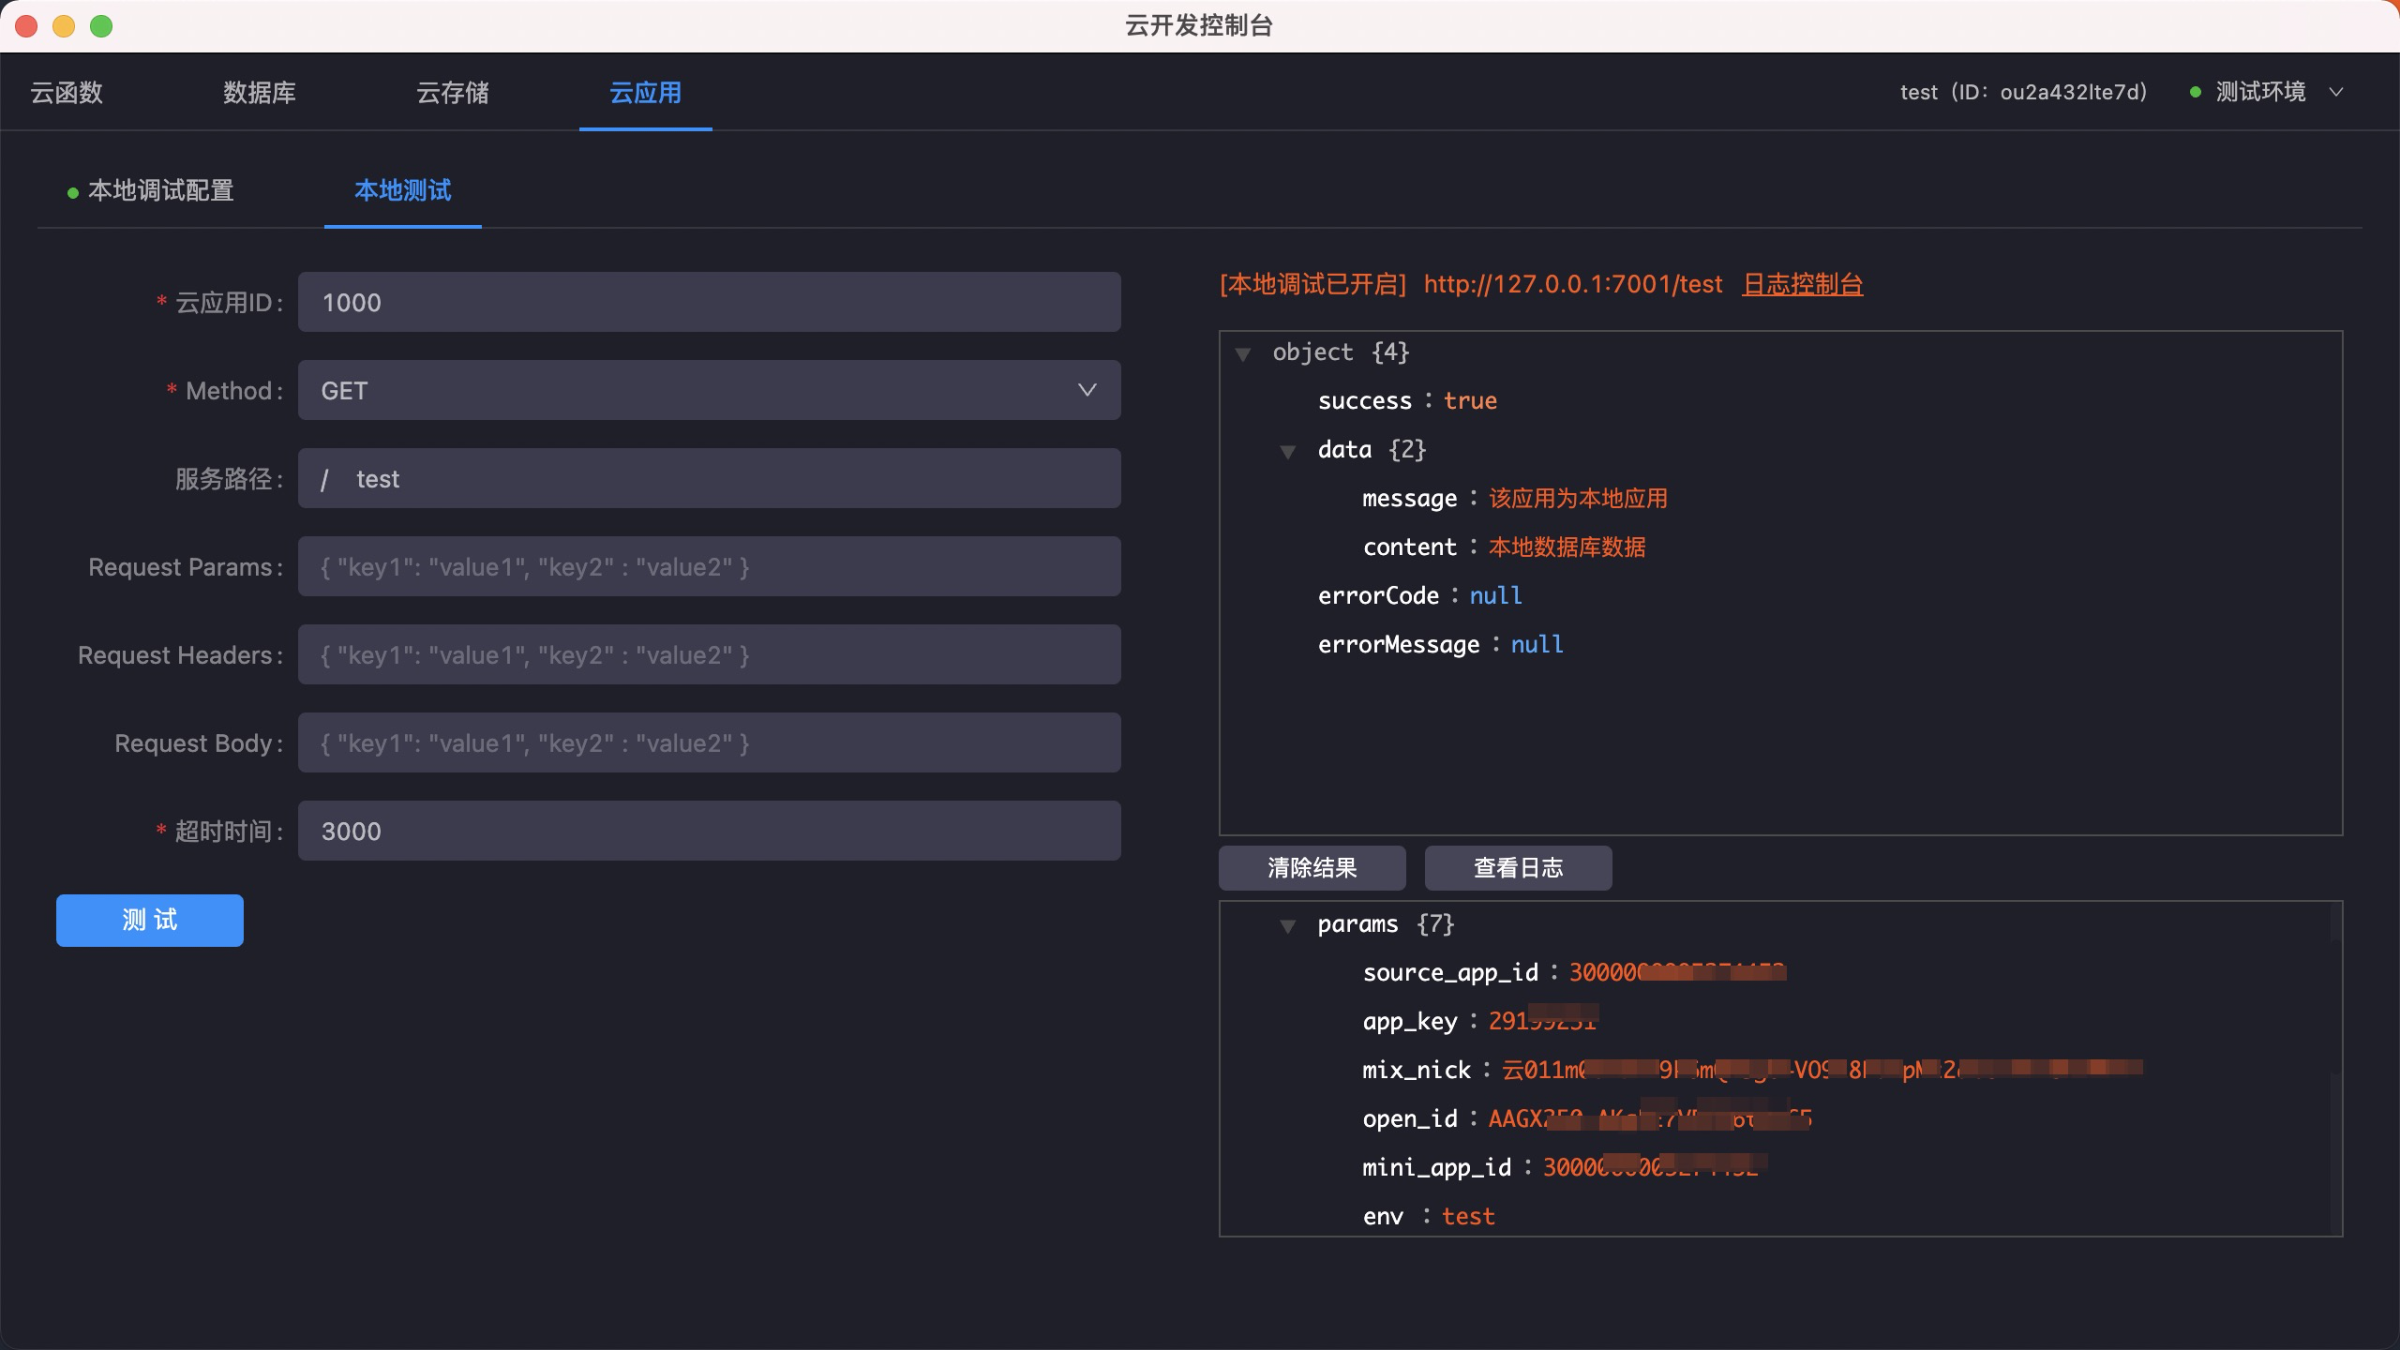
Task: Click the env : test row
Action: (1428, 1216)
